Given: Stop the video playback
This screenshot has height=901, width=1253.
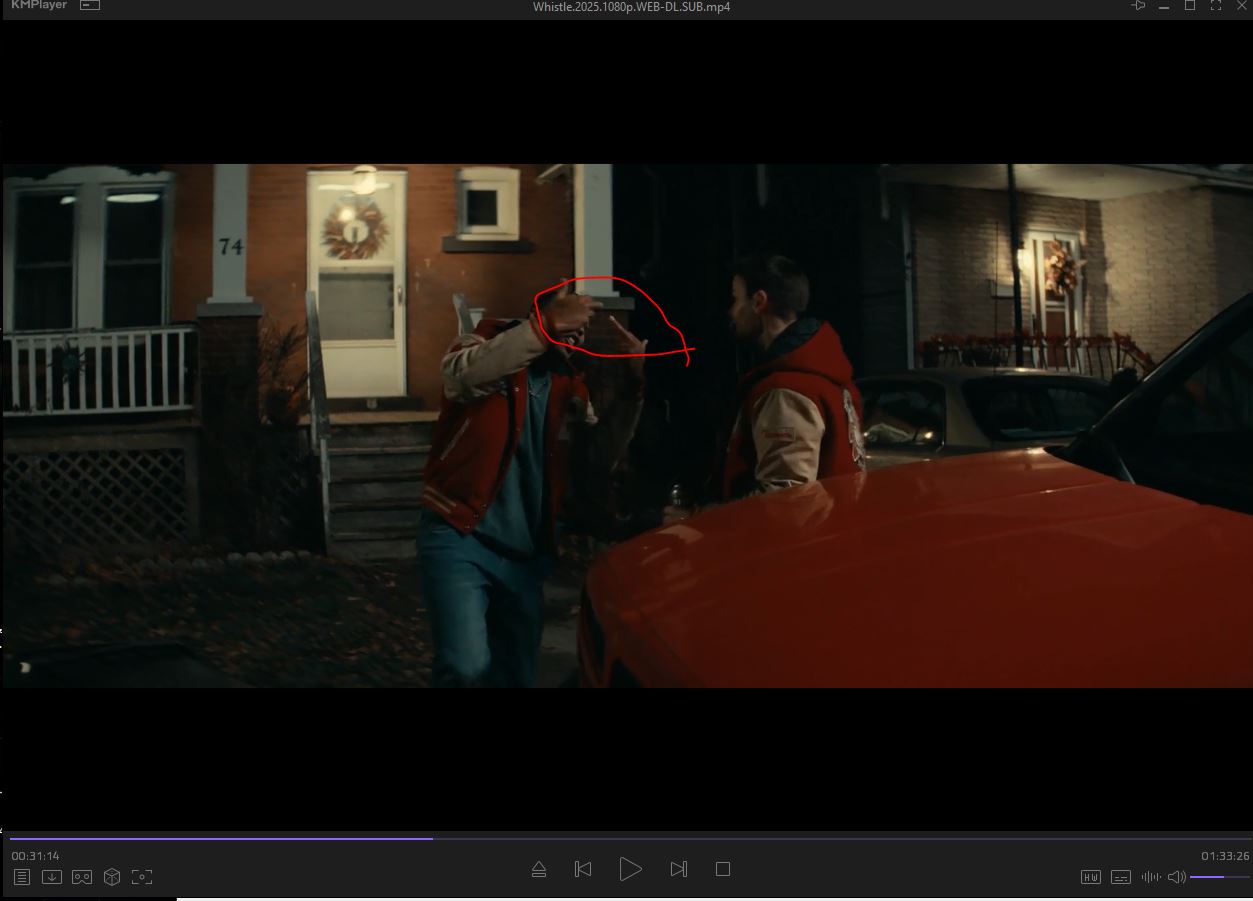Looking at the screenshot, I should (723, 869).
